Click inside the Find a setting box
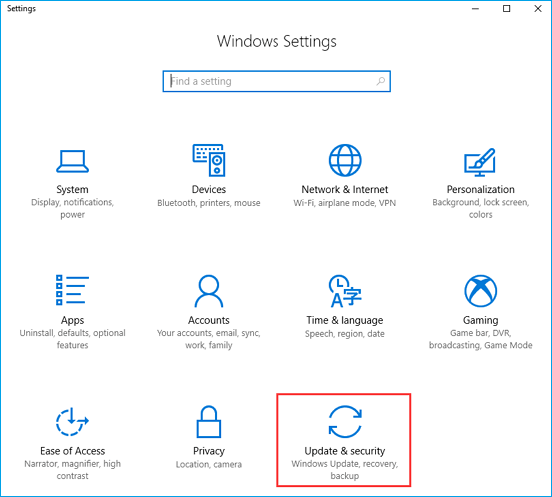Image resolution: width=552 pixels, height=497 pixels. coord(276,81)
